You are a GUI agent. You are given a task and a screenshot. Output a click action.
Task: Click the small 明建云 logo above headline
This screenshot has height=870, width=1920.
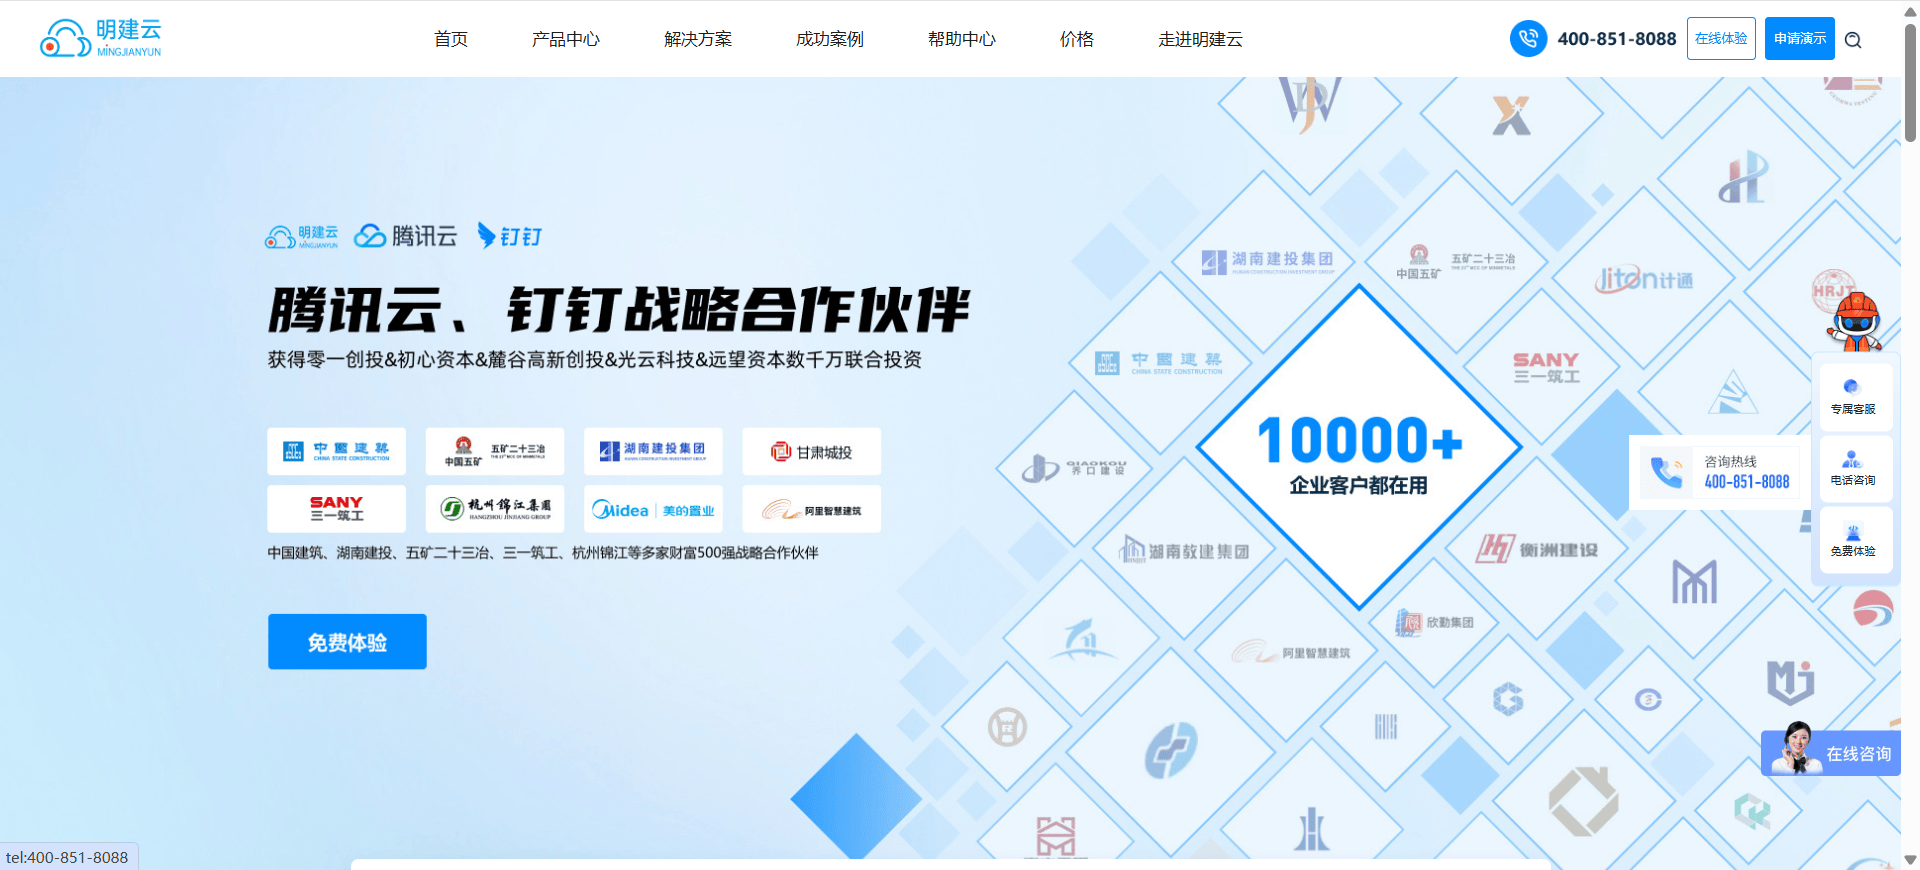(x=301, y=237)
